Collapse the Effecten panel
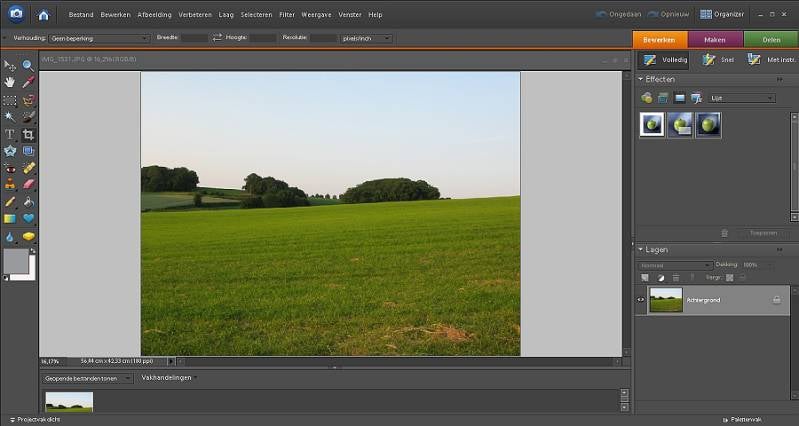The image size is (799, 426). 640,78
